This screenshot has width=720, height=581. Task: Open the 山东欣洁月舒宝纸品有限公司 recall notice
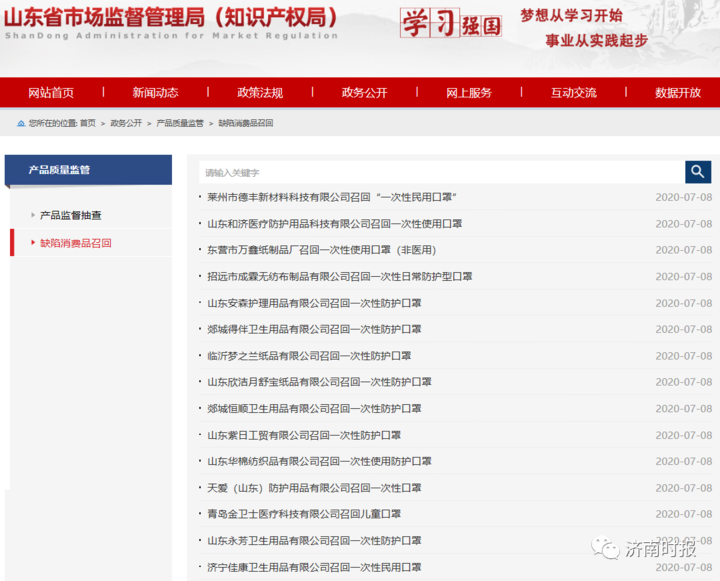click(x=319, y=382)
